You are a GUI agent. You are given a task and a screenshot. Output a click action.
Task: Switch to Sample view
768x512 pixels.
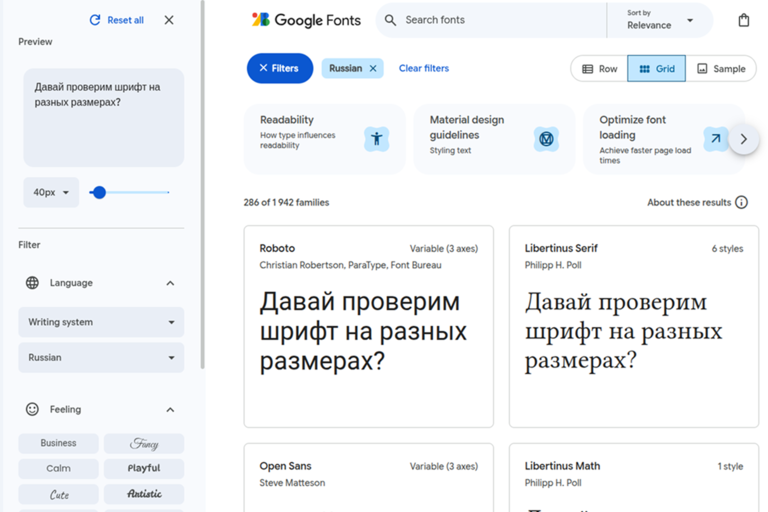pyautogui.click(x=721, y=69)
